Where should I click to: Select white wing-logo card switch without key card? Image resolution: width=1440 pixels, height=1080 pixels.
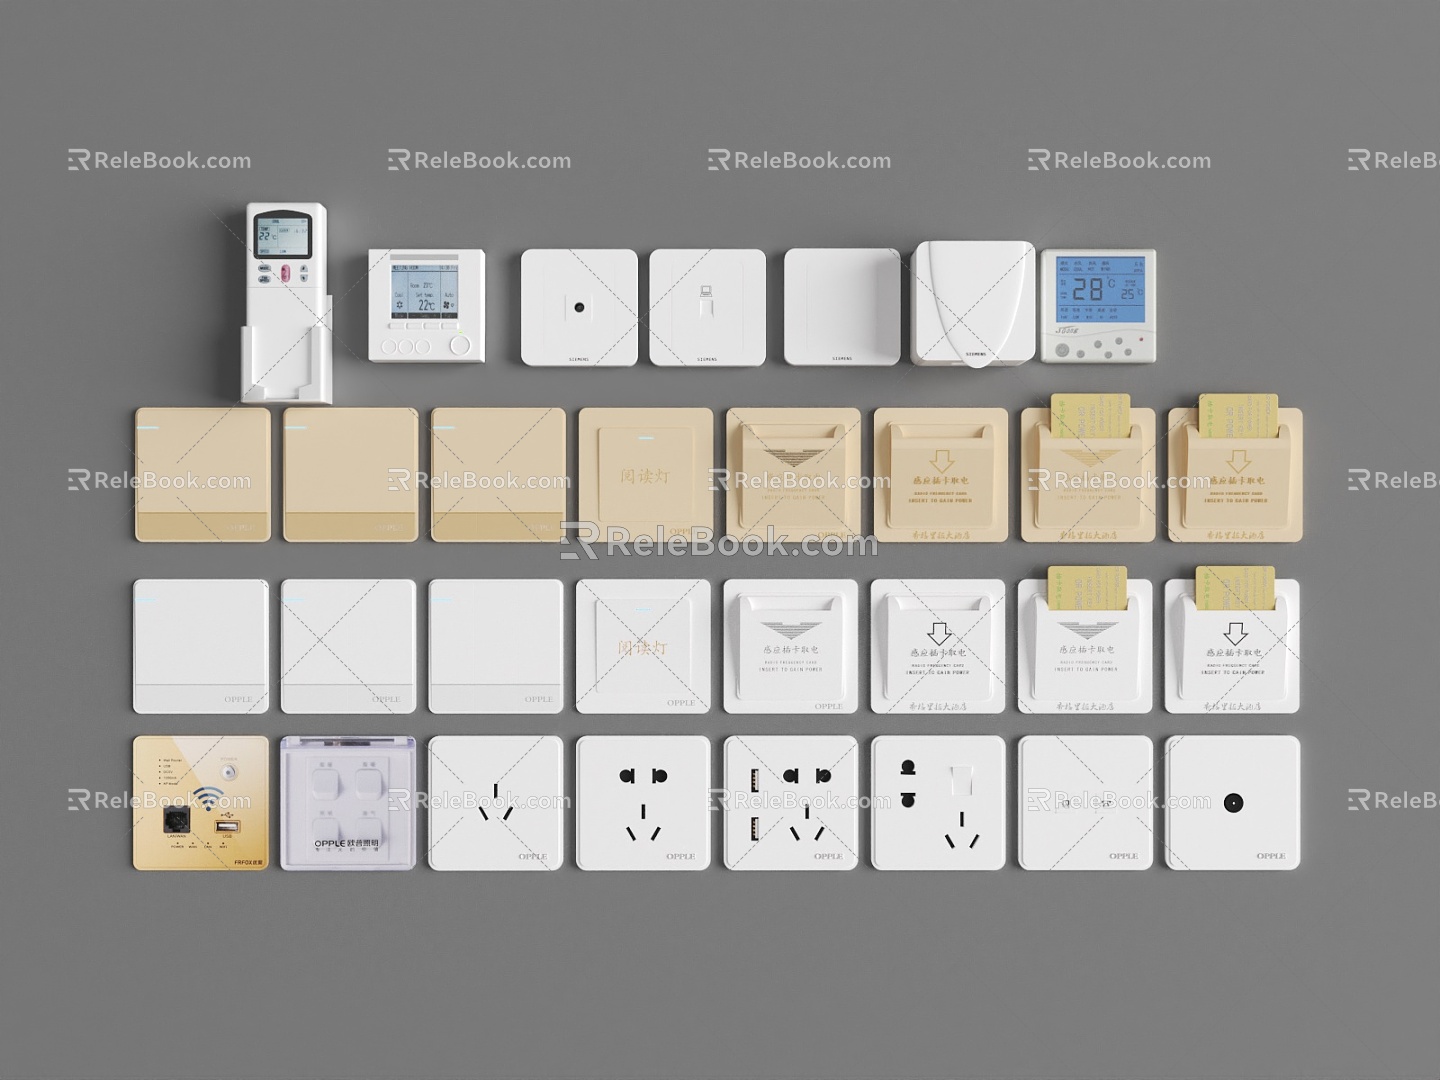(x=790, y=646)
